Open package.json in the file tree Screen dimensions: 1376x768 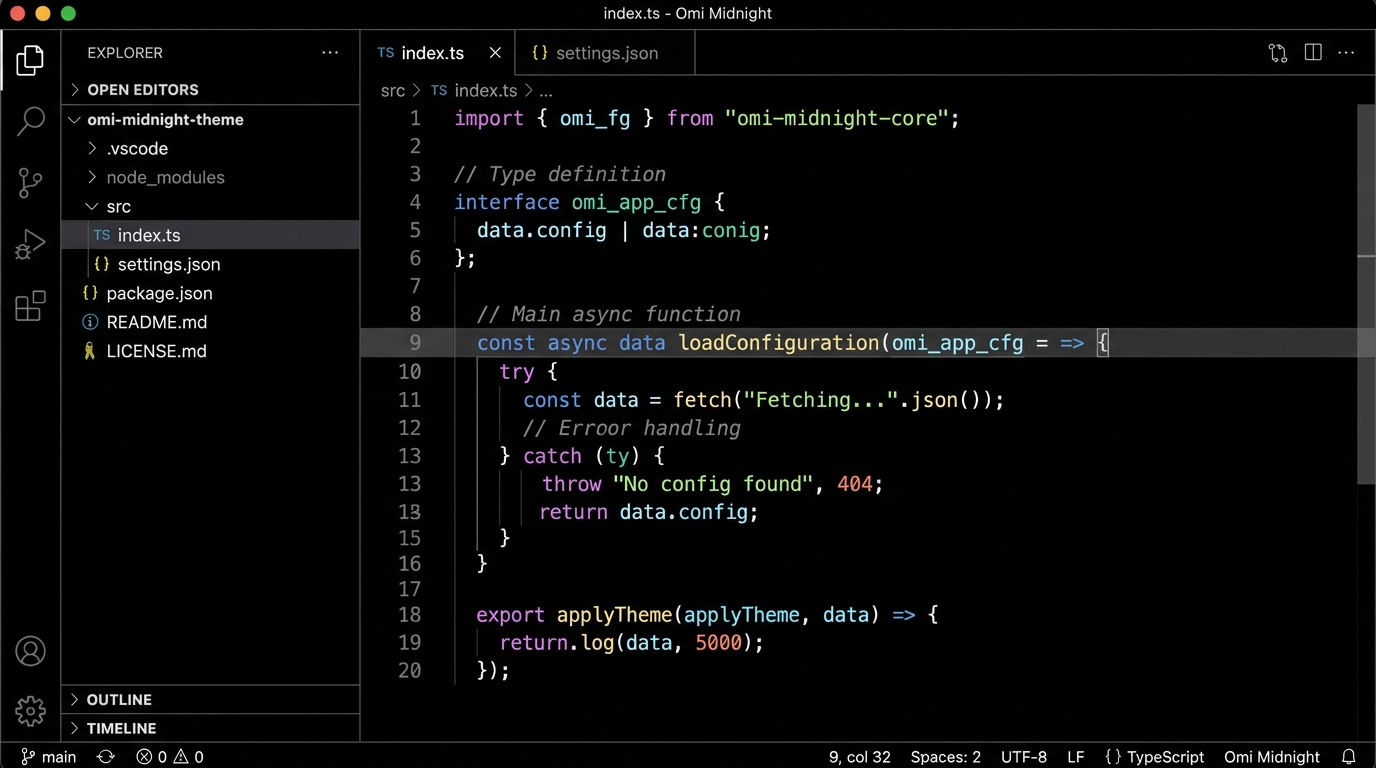210,293
